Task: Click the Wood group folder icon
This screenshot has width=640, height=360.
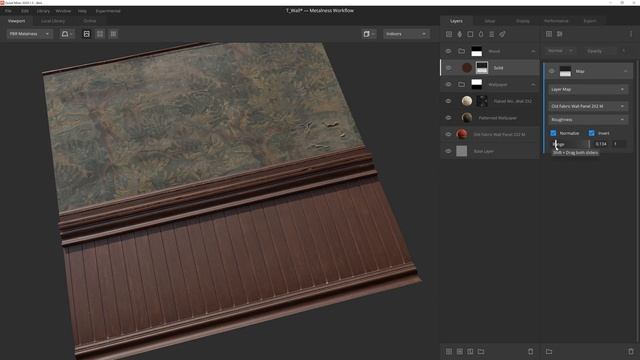Action: [x=462, y=51]
